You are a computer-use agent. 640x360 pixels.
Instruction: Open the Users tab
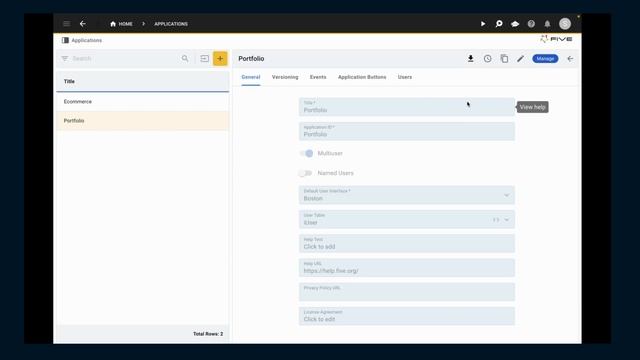pyautogui.click(x=405, y=77)
